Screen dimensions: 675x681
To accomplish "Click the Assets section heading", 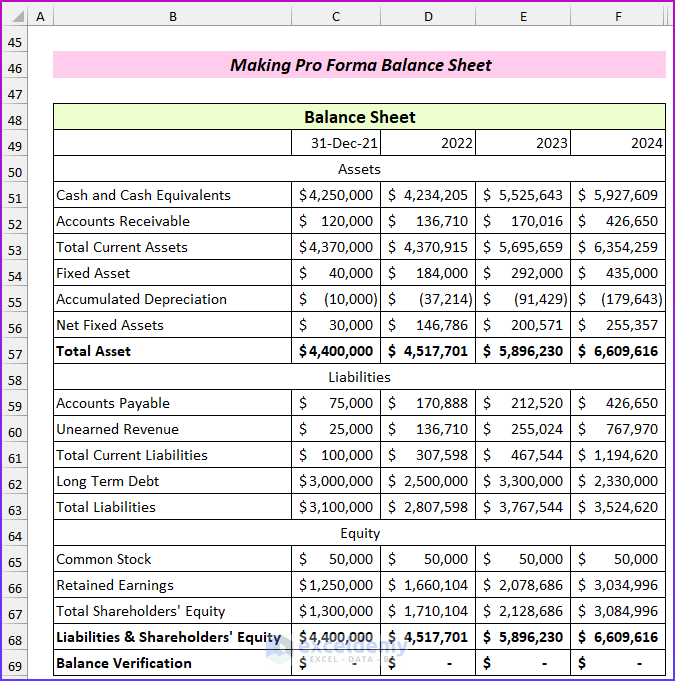I will coord(360,169).
